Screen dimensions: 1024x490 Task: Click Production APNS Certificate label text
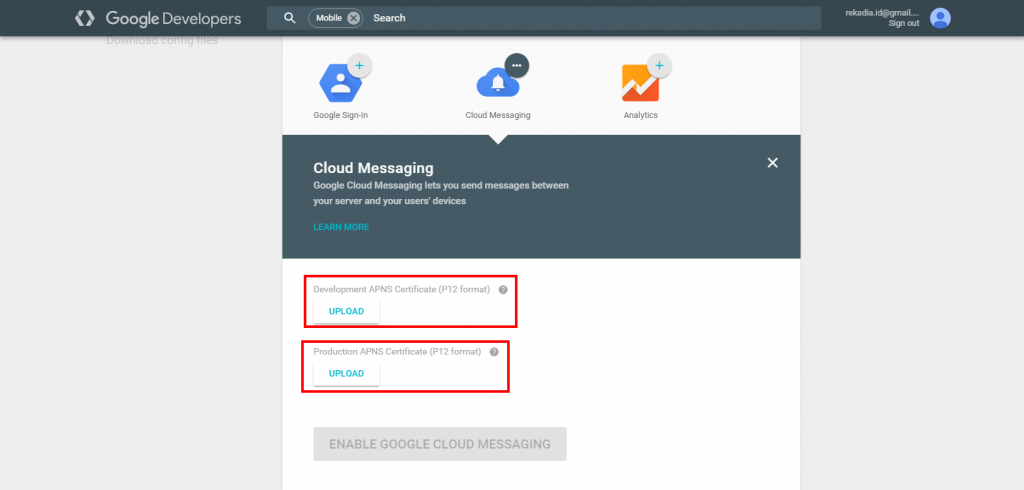point(397,351)
